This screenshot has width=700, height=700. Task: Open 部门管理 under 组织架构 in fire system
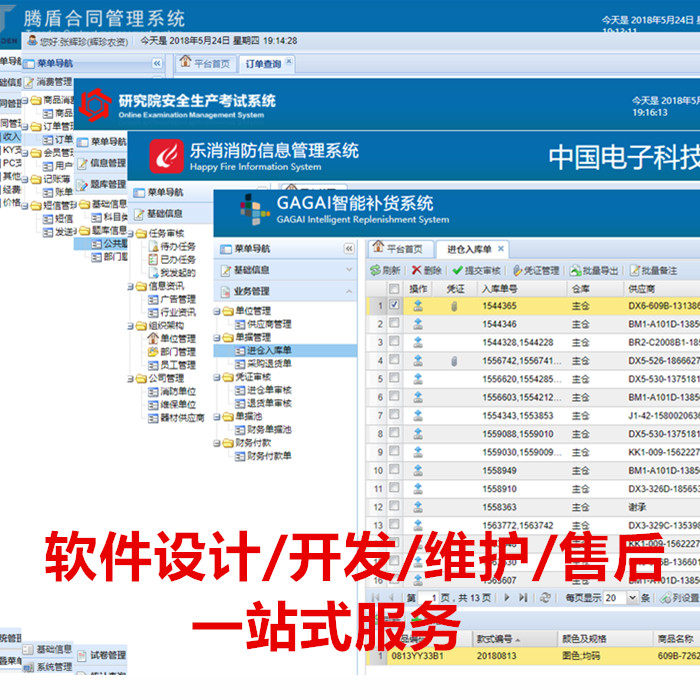178,352
